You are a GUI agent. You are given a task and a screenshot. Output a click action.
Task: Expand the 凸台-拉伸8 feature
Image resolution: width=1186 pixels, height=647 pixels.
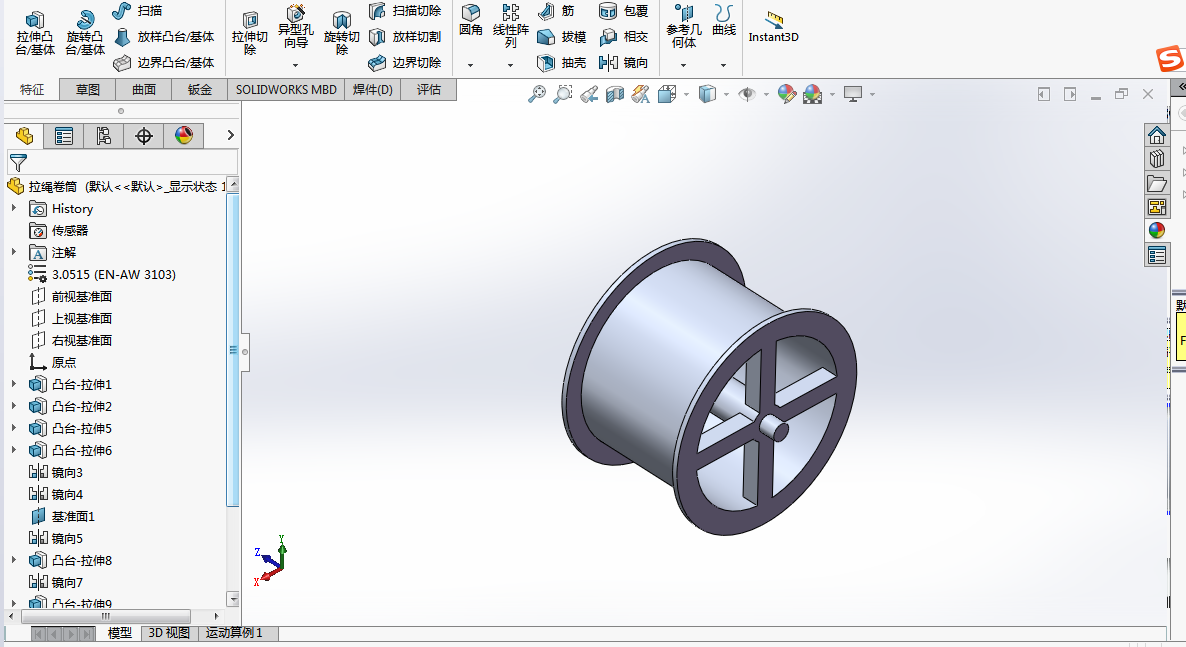tap(14, 560)
